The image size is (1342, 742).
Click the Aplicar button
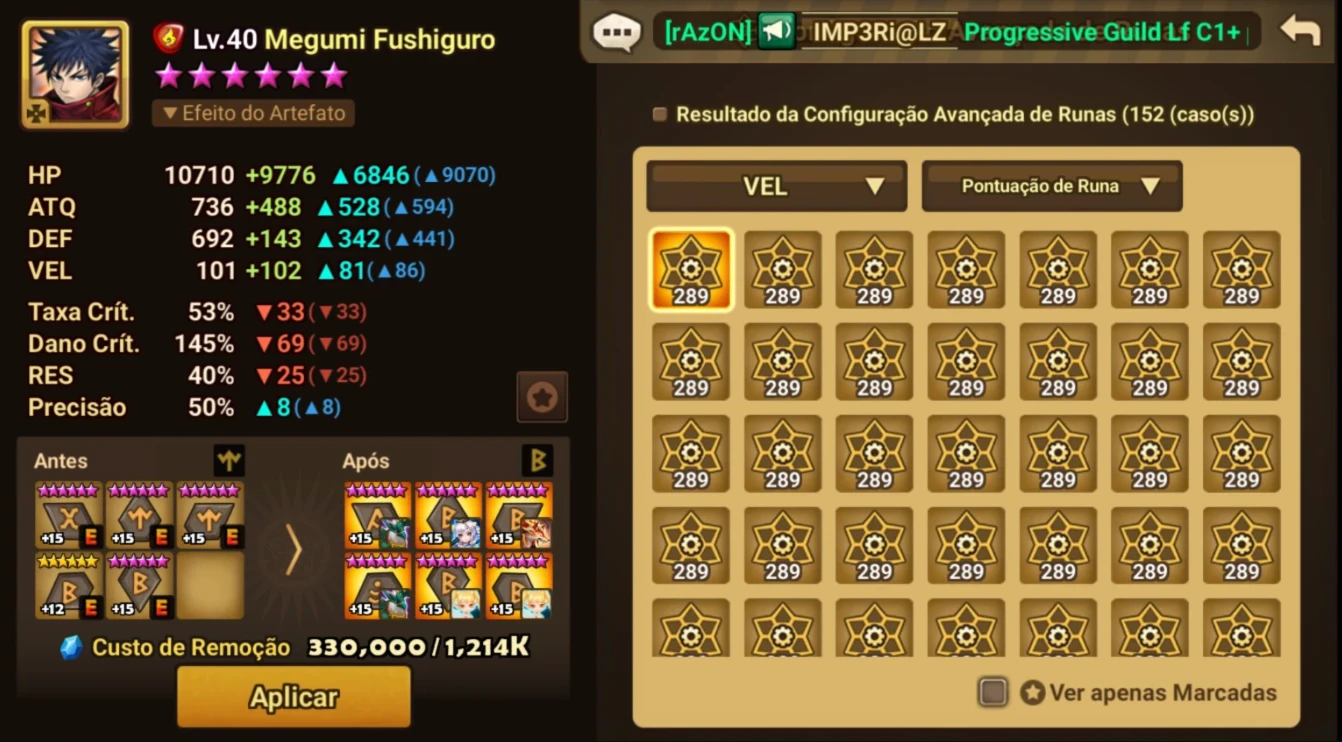(294, 697)
